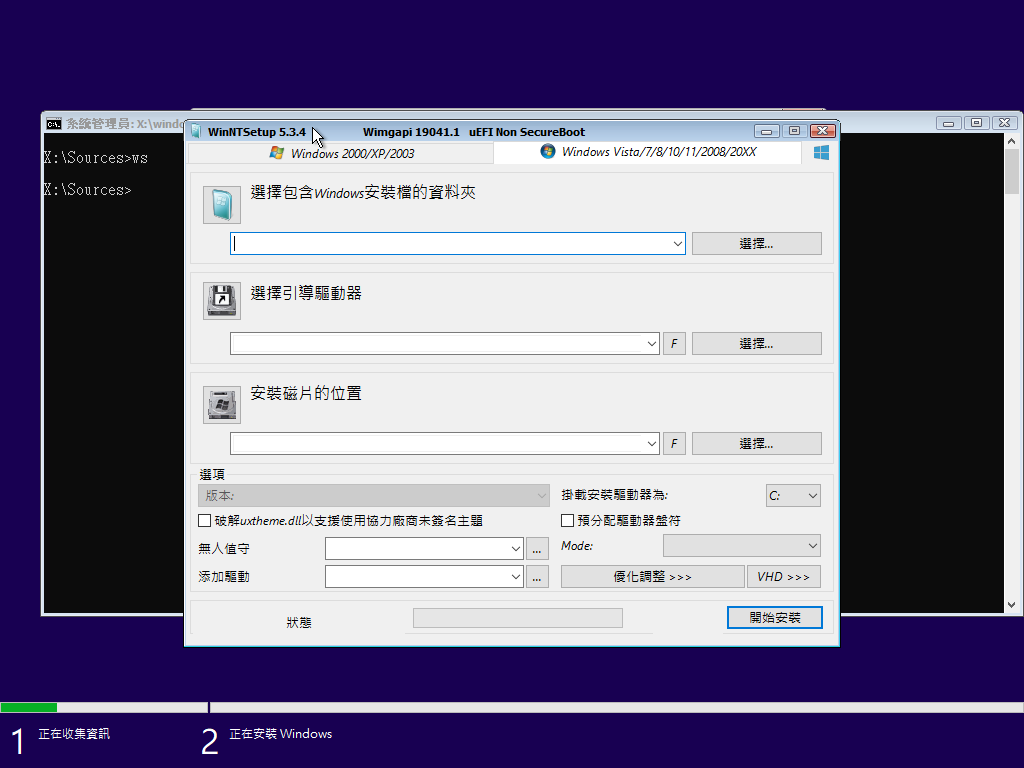The height and width of the screenshot is (768, 1024).
Task: Click the X:\Sources>ws line in command prompt
Action: click(x=95, y=158)
